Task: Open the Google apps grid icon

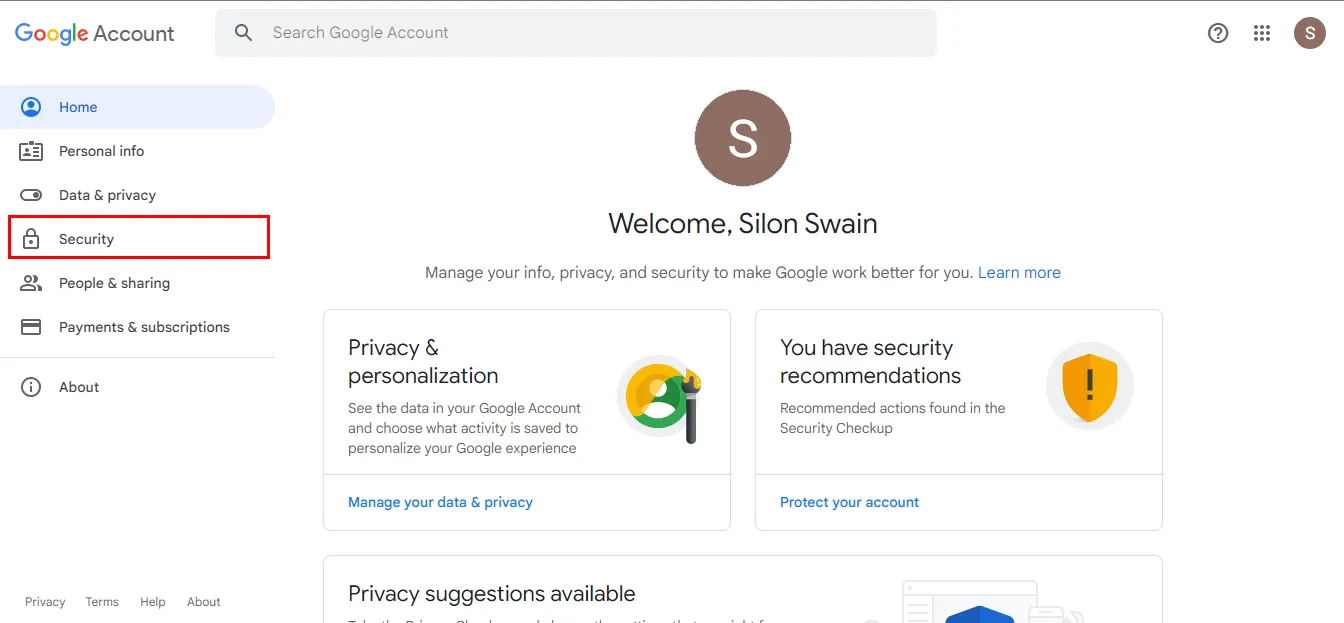Action: click(1262, 33)
